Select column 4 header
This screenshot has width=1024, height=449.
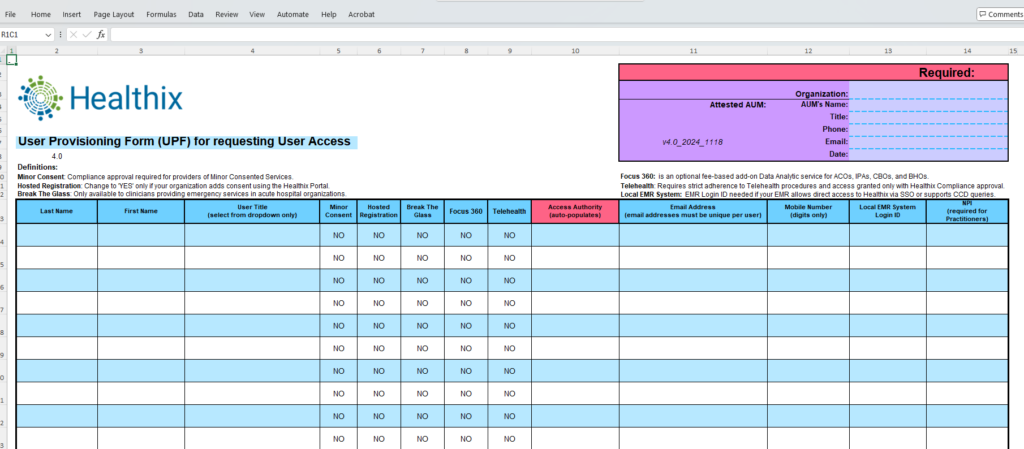point(252,50)
